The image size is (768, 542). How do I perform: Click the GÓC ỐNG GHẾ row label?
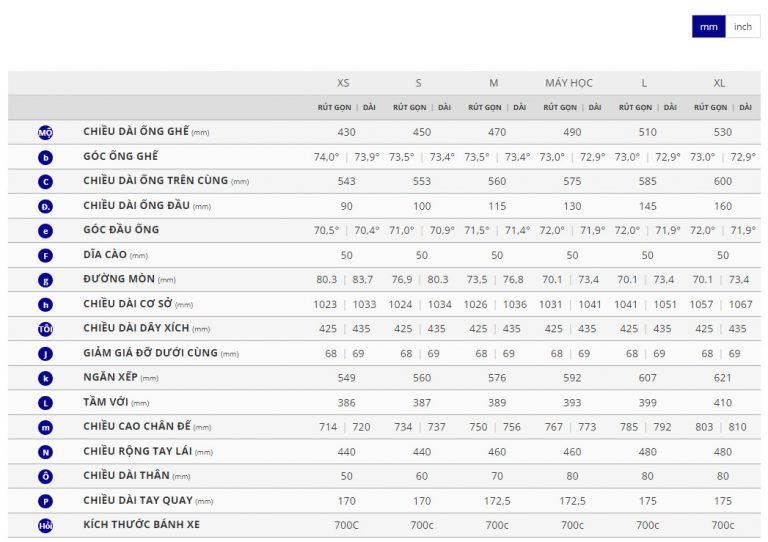click(x=120, y=156)
